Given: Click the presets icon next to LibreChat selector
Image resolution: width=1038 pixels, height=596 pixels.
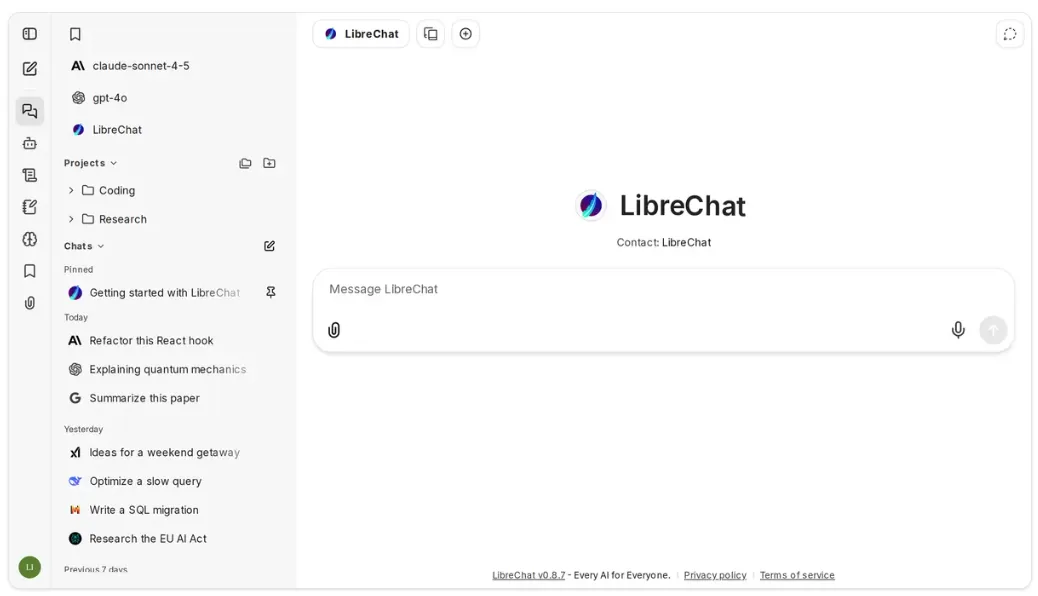Looking at the screenshot, I should pyautogui.click(x=430, y=34).
